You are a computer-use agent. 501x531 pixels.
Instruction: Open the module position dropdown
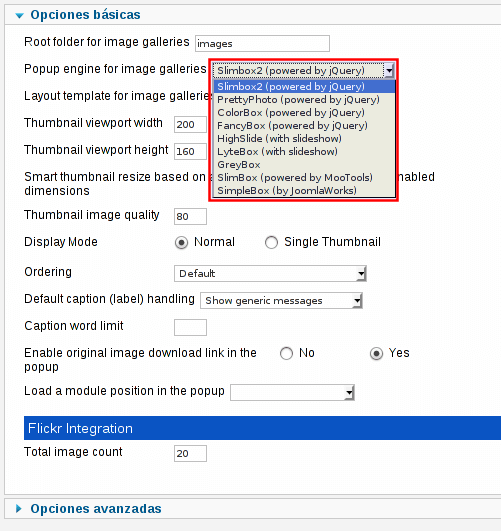[292, 392]
